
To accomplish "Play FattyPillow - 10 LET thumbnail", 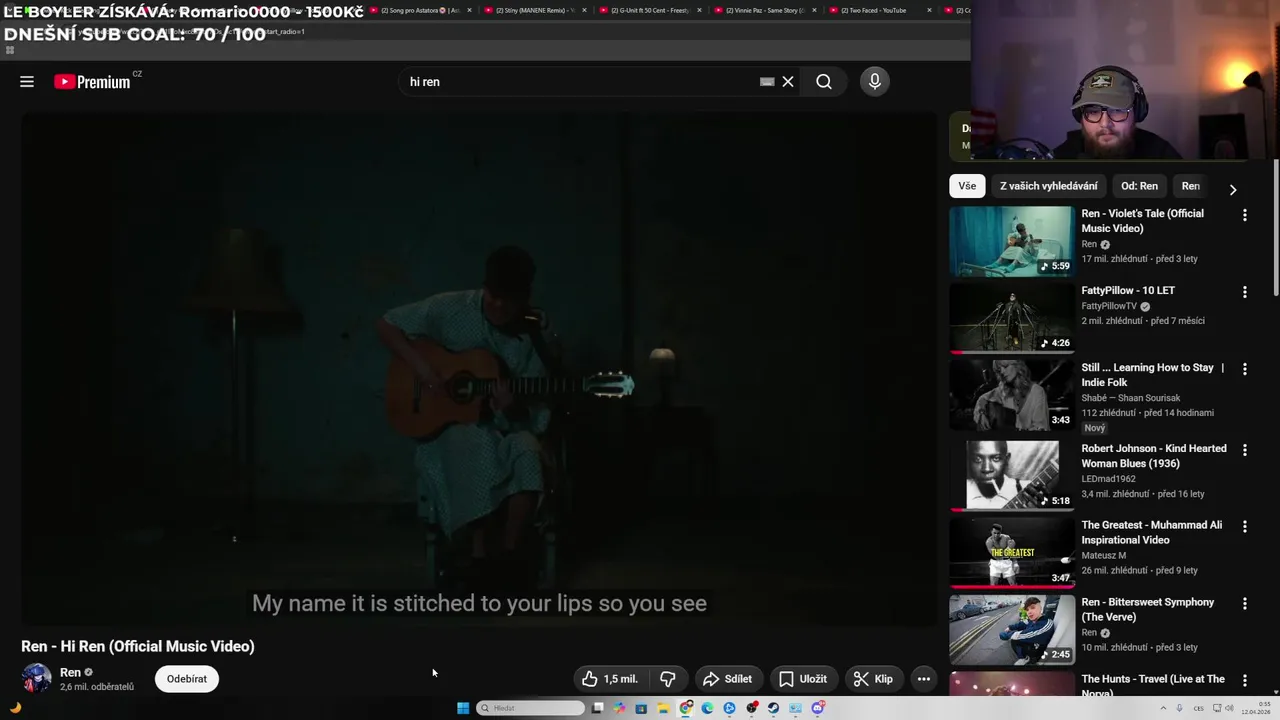I will click(1012, 318).
